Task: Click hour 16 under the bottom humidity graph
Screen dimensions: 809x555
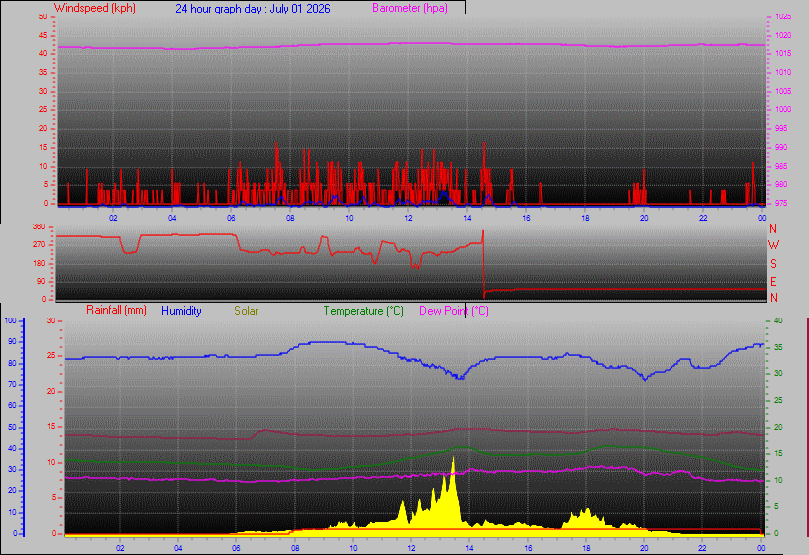Action: pyautogui.click(x=528, y=548)
